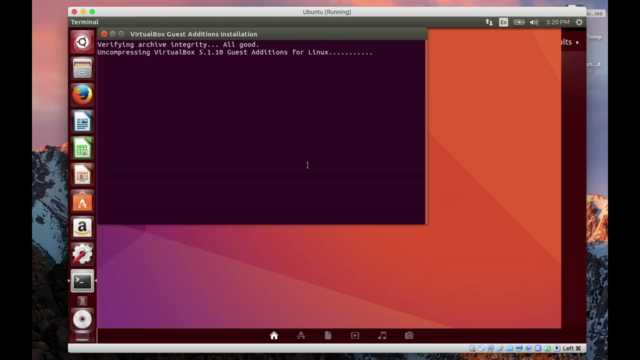Select the Music lens in Dash bar
This screenshot has height=360, width=640.
point(382,336)
